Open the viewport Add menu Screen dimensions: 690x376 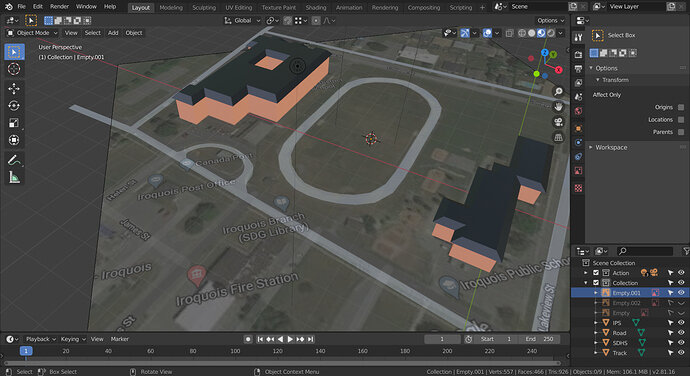click(113, 33)
